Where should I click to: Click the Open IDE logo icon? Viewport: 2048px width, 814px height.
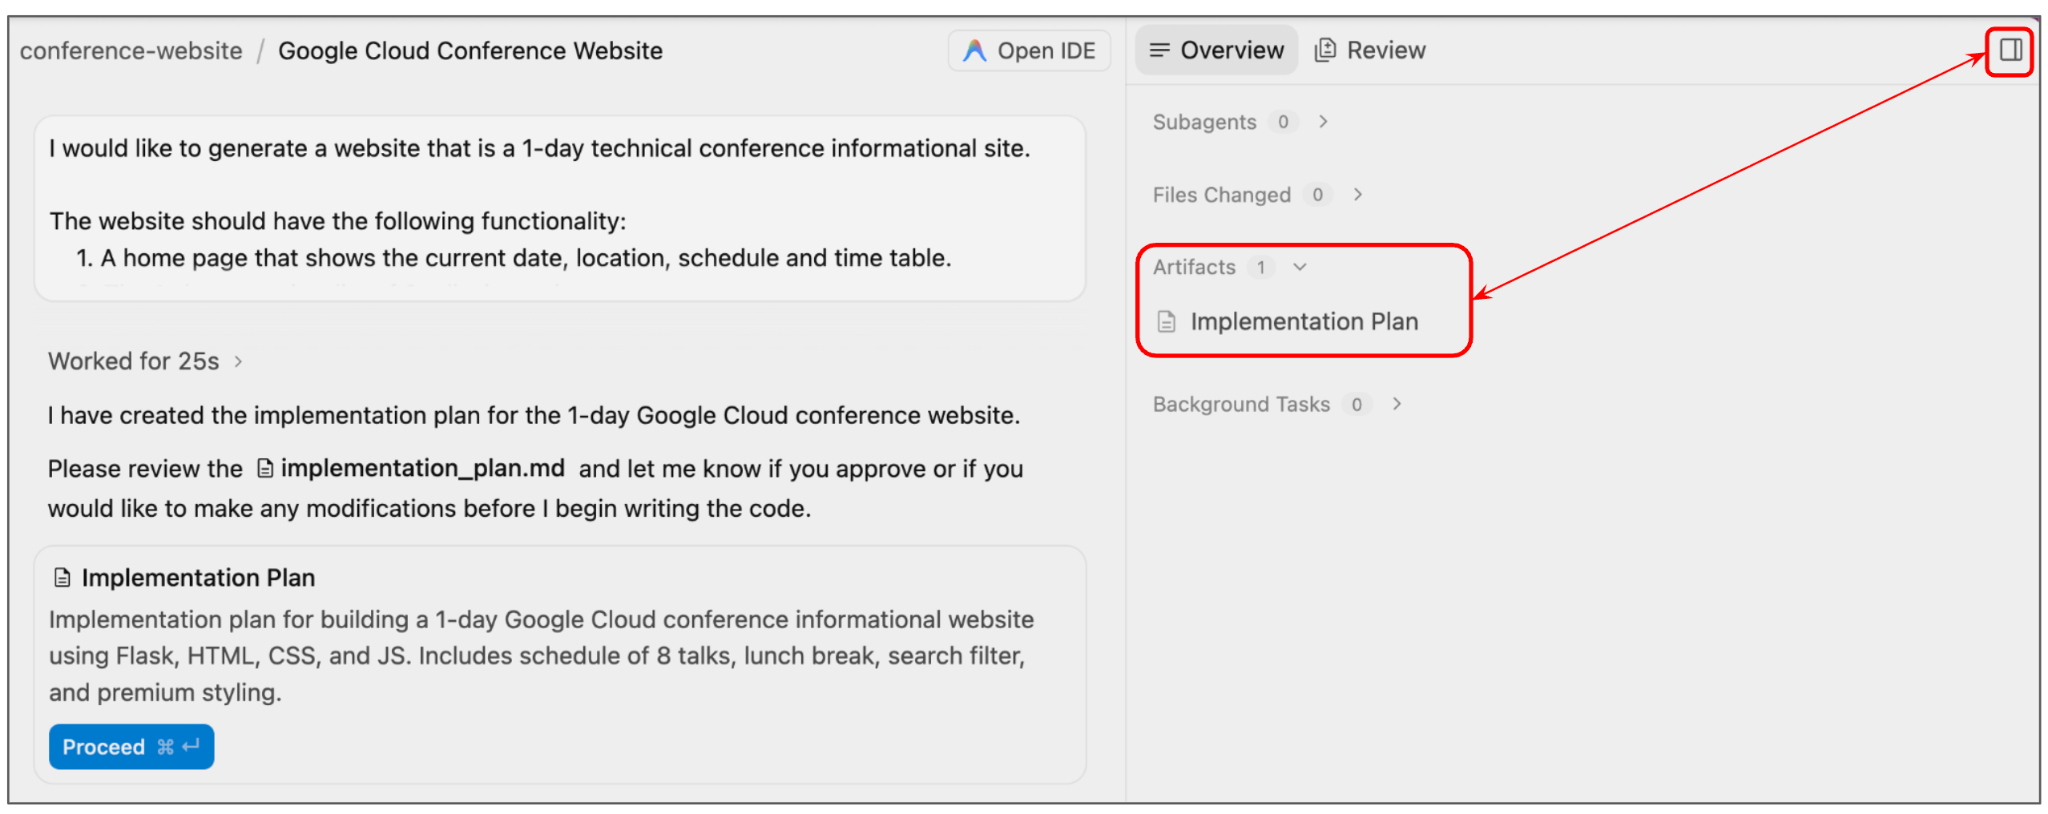pos(974,51)
